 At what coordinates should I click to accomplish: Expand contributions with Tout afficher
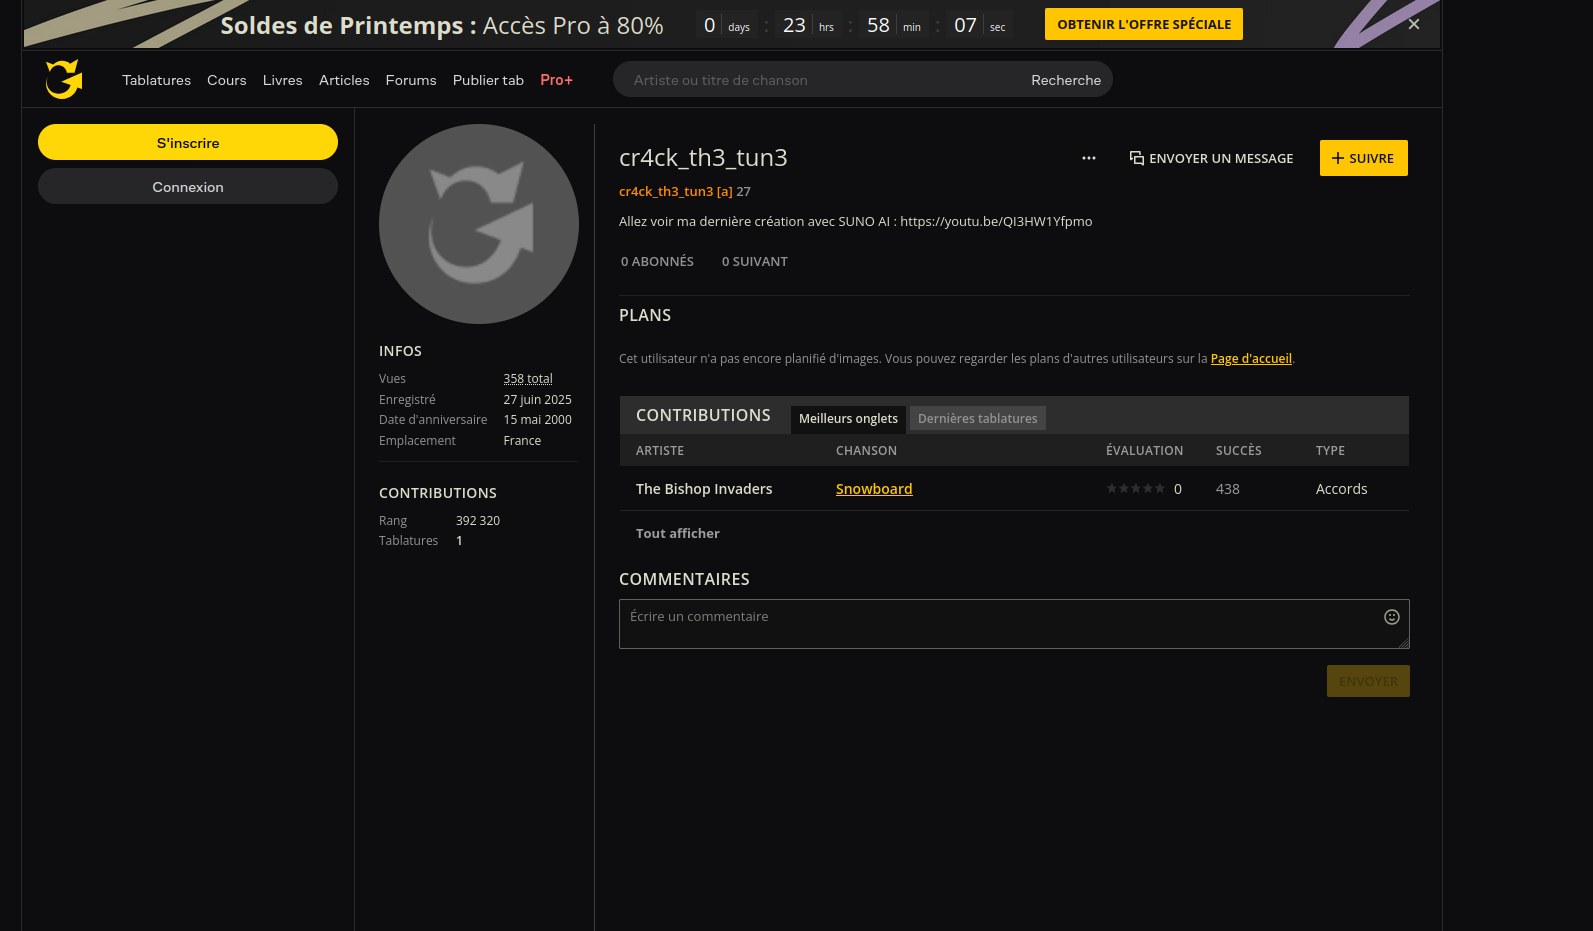click(677, 534)
